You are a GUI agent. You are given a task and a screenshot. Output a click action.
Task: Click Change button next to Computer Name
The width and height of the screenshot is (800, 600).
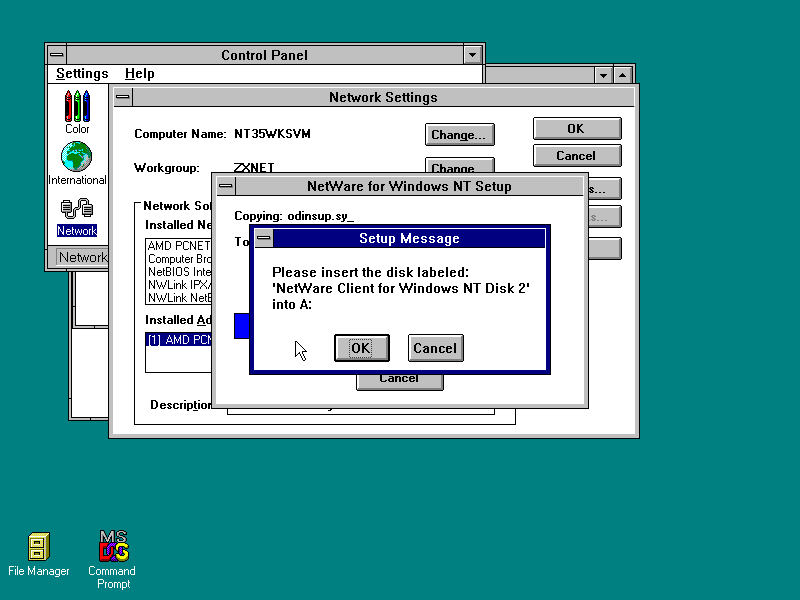click(x=459, y=135)
